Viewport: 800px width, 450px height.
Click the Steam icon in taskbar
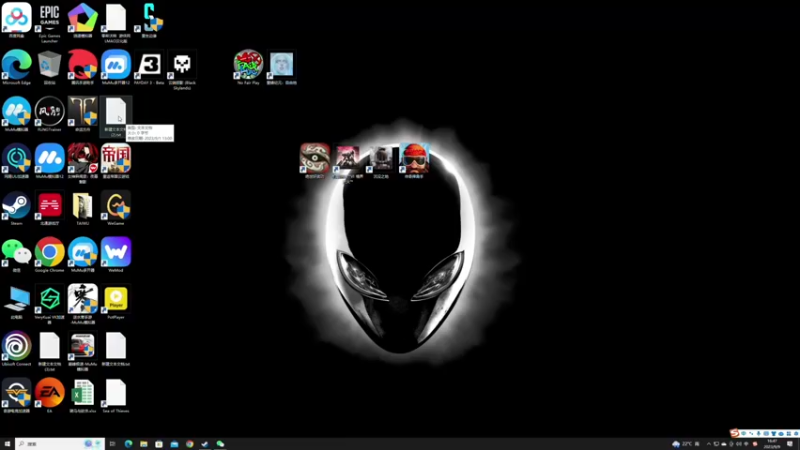[x=205, y=444]
